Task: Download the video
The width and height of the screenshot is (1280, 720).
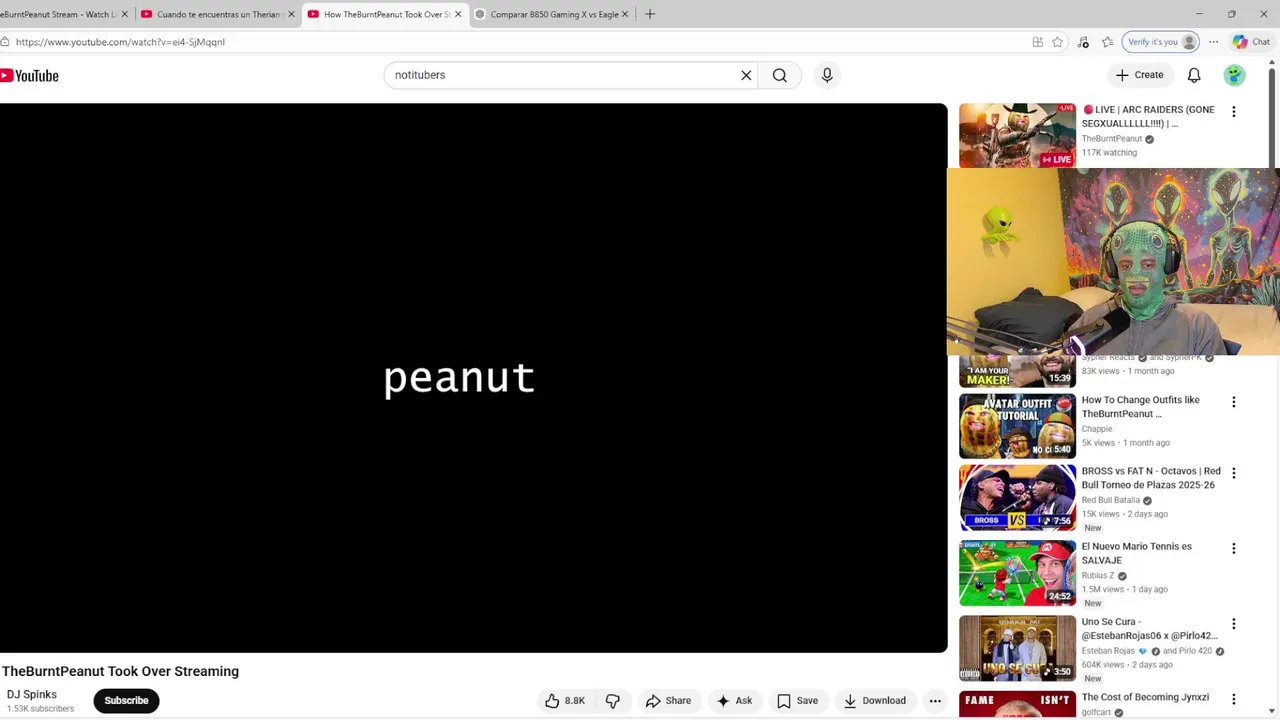Action: [x=874, y=701]
